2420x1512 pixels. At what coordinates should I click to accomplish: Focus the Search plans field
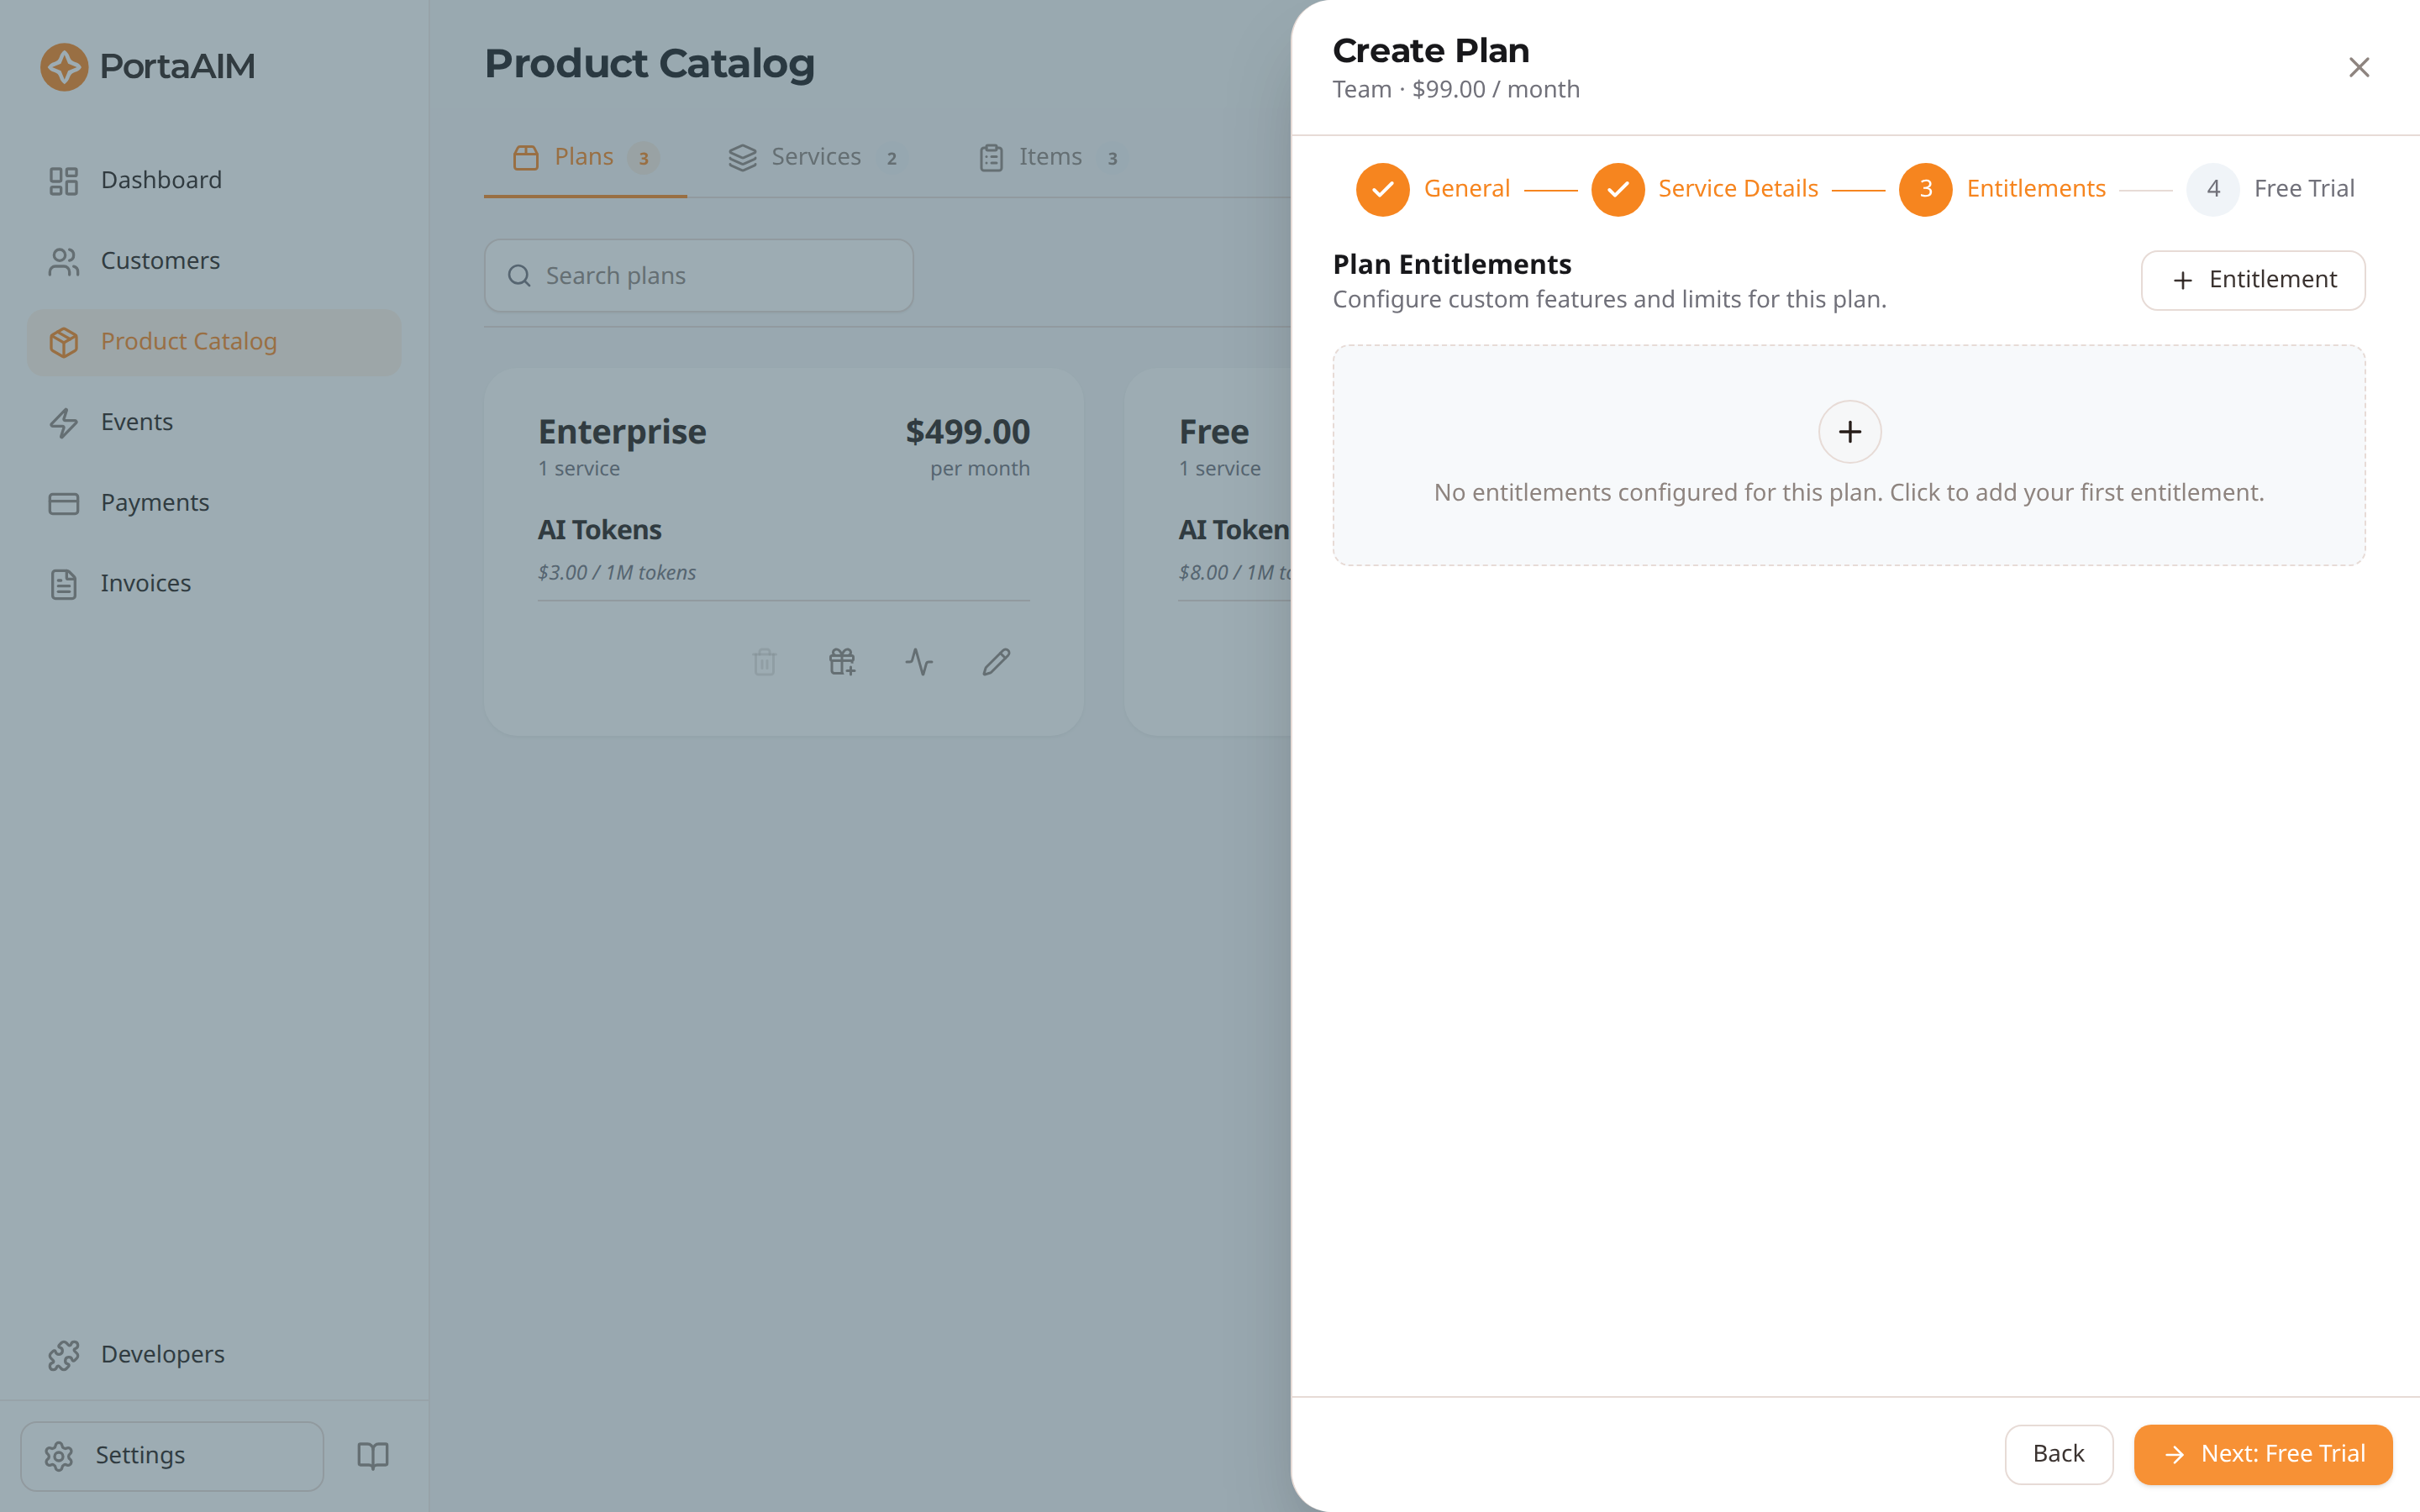click(x=698, y=275)
